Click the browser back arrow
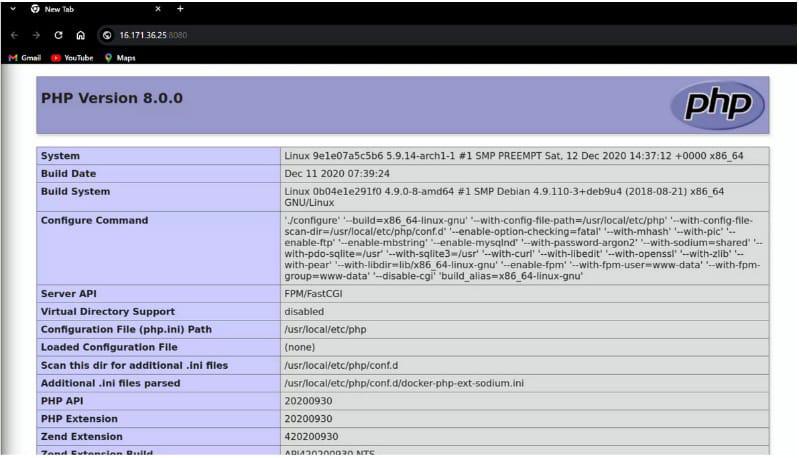The image size is (799, 458). [14, 35]
